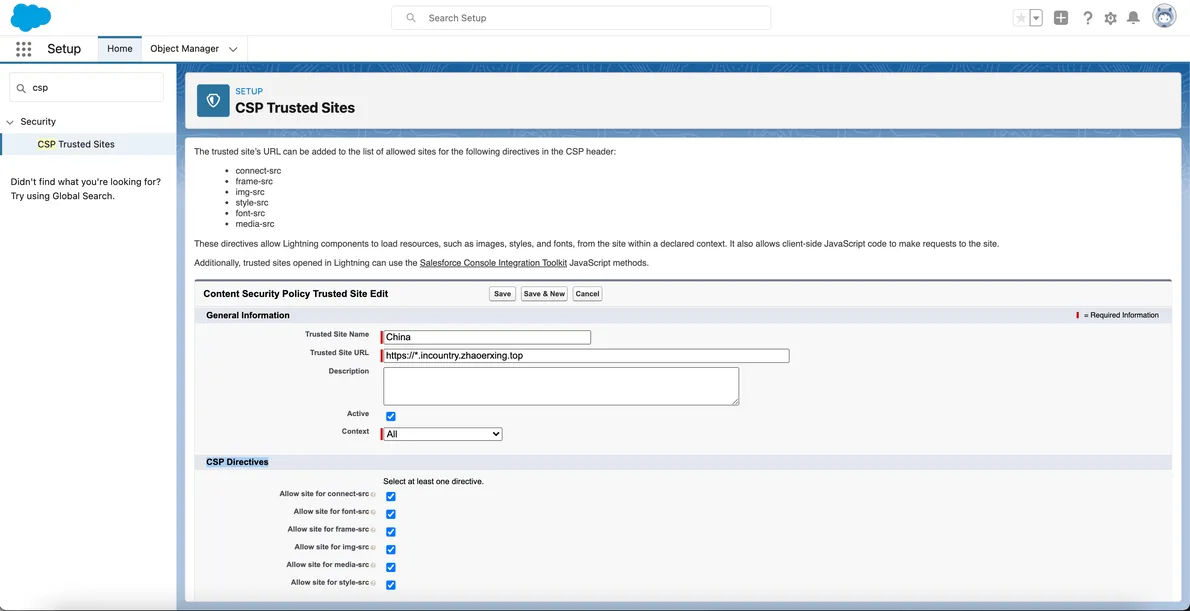Toggle Allow site for connect-src checkbox
The width and height of the screenshot is (1190, 611).
pos(391,496)
